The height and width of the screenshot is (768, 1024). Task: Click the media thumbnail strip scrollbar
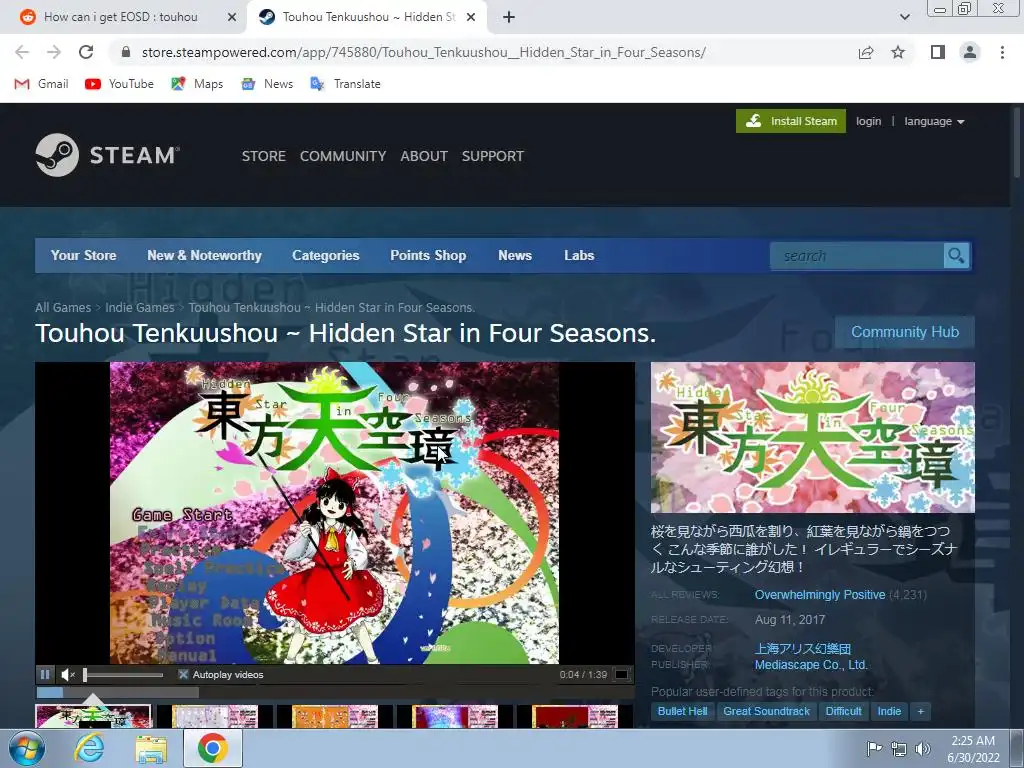click(334, 692)
